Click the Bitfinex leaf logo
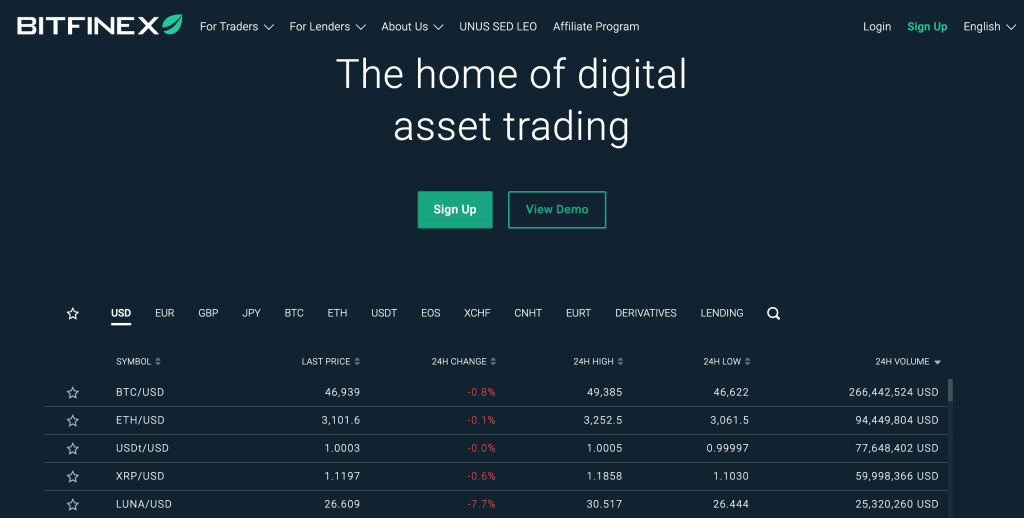This screenshot has height=518, width=1024. pos(172,25)
